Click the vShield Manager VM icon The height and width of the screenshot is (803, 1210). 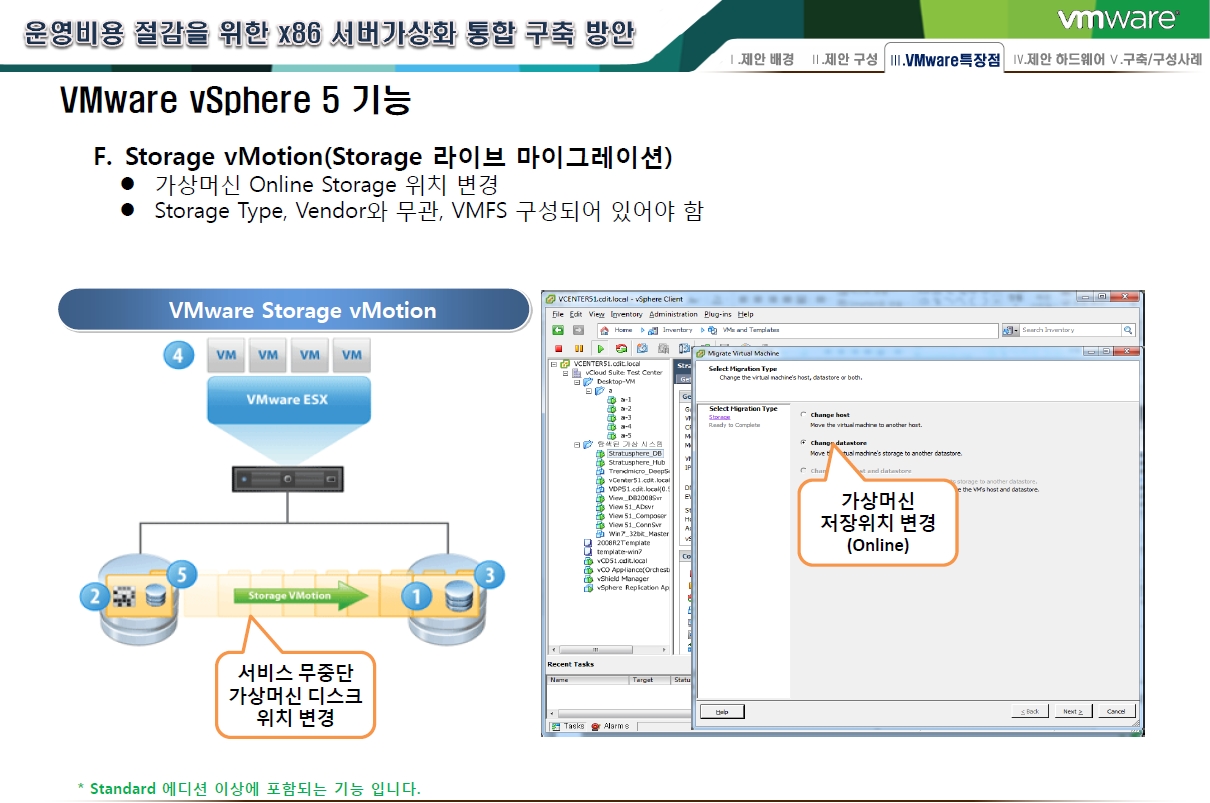588,579
